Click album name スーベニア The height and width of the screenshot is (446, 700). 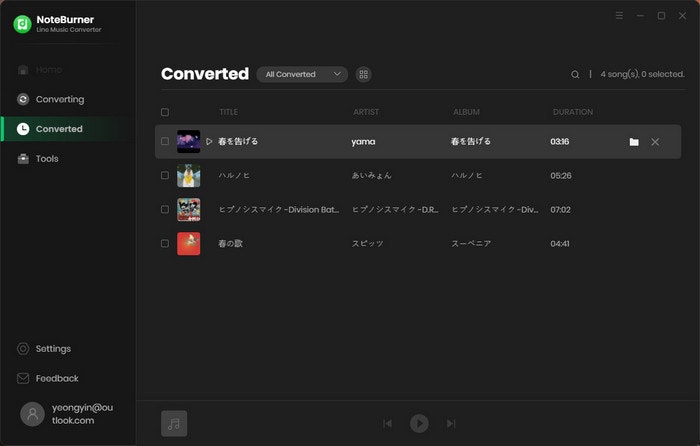(471, 243)
